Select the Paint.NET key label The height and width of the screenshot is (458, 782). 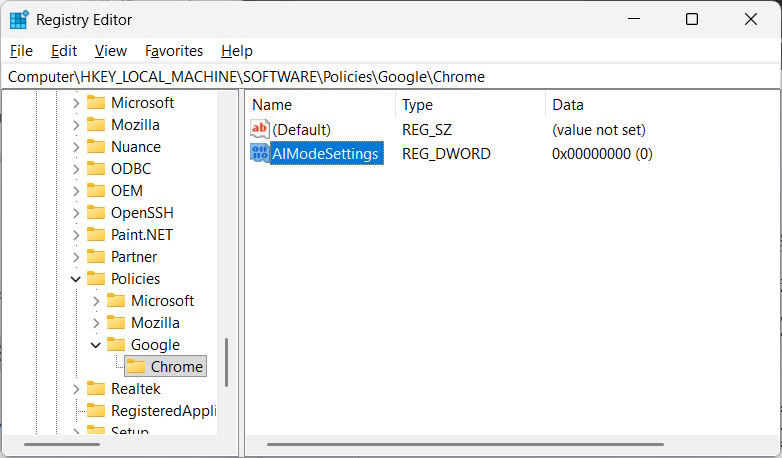pyautogui.click(x=142, y=235)
